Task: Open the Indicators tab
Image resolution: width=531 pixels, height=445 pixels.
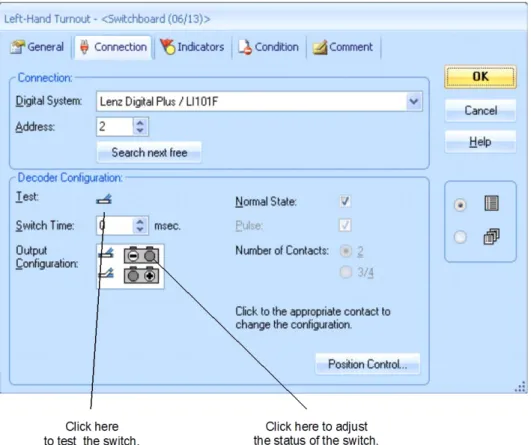Action: coord(192,47)
